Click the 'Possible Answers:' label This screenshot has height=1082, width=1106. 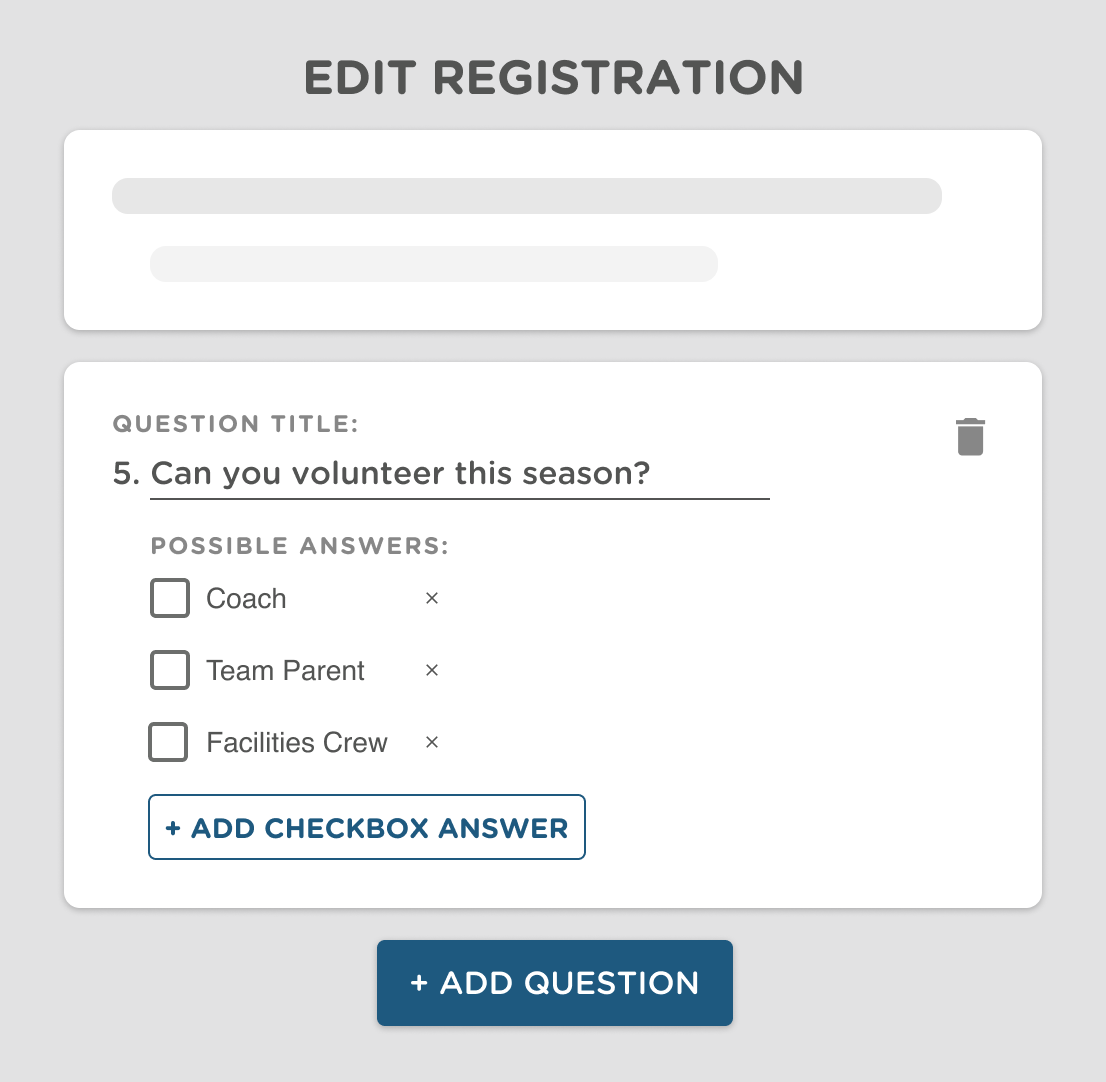298,546
